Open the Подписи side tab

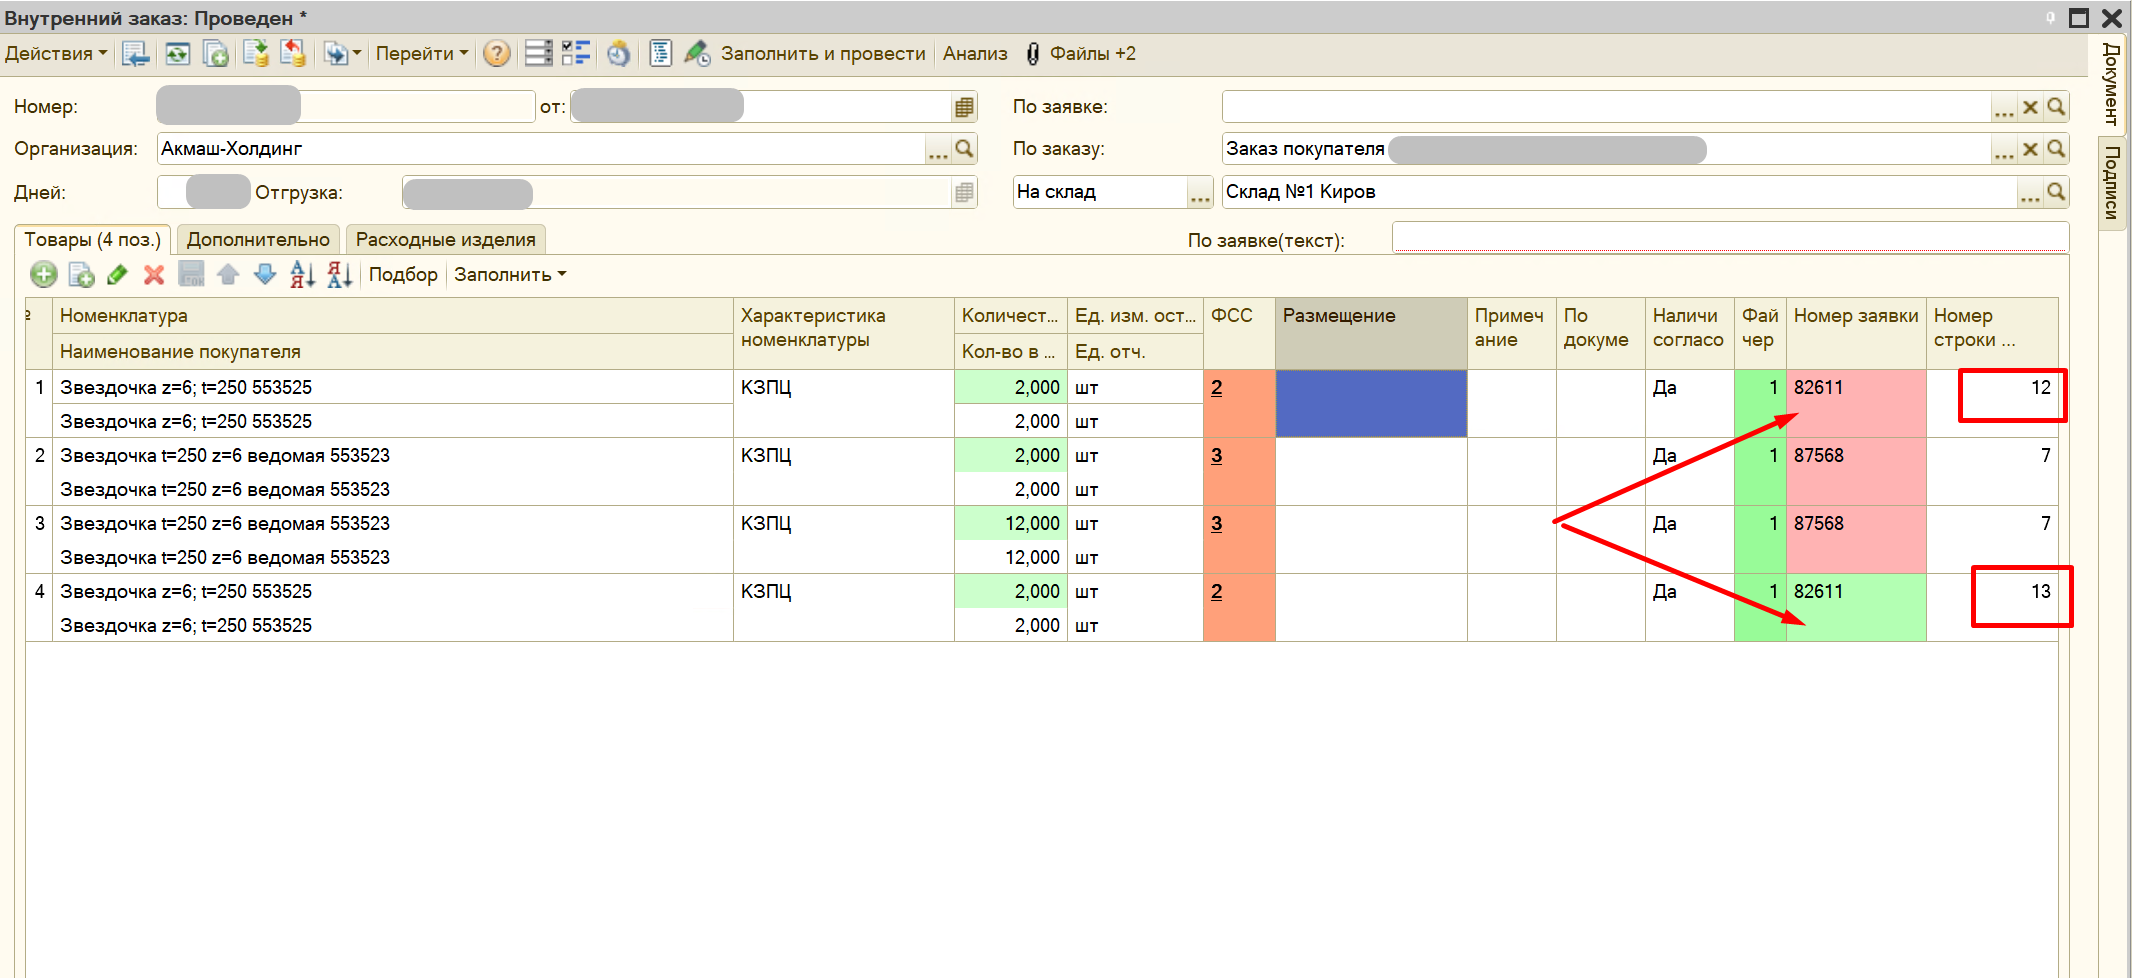point(2112,182)
